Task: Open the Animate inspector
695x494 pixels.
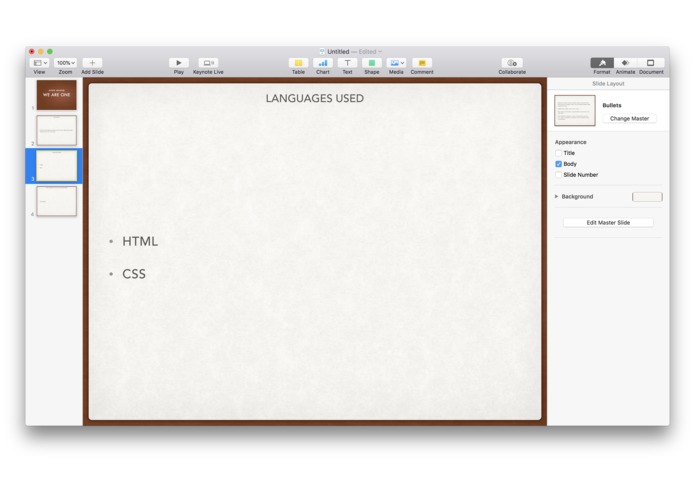Action: point(625,63)
